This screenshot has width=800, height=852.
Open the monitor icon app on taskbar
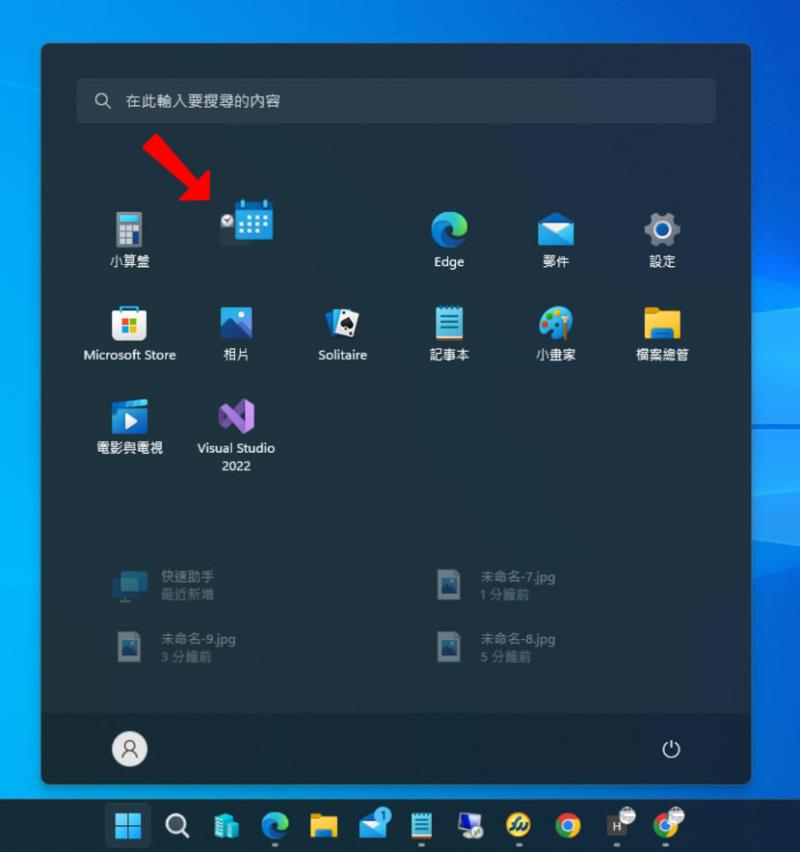click(470, 825)
